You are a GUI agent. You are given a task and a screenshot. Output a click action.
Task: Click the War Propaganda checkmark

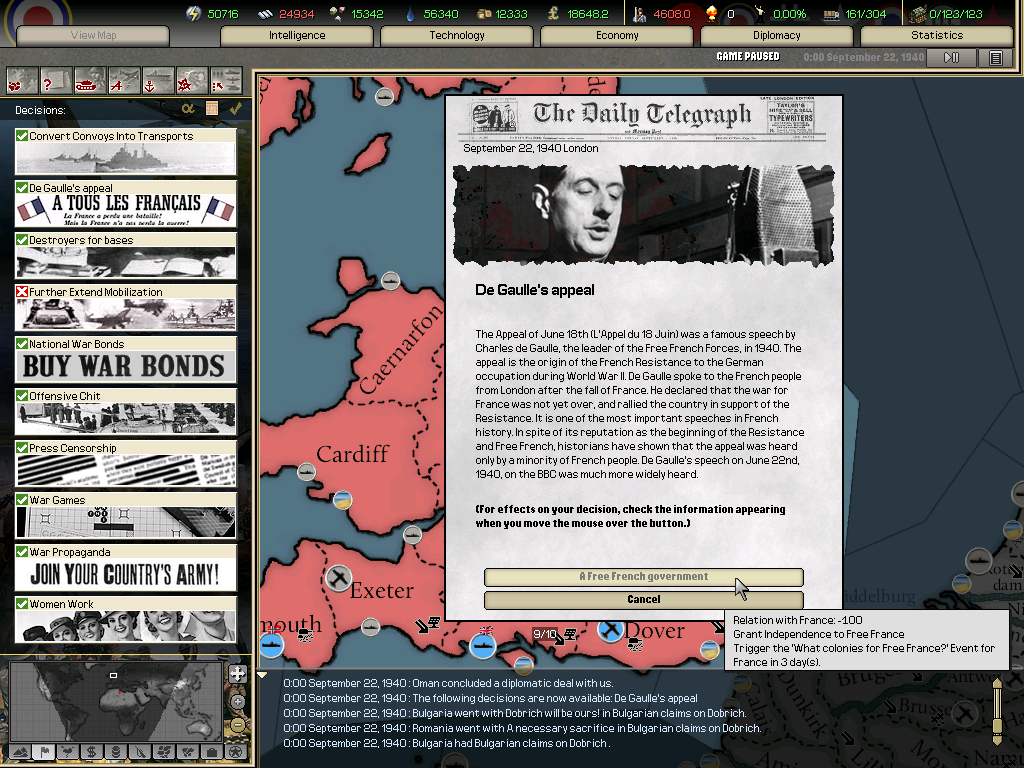22,552
